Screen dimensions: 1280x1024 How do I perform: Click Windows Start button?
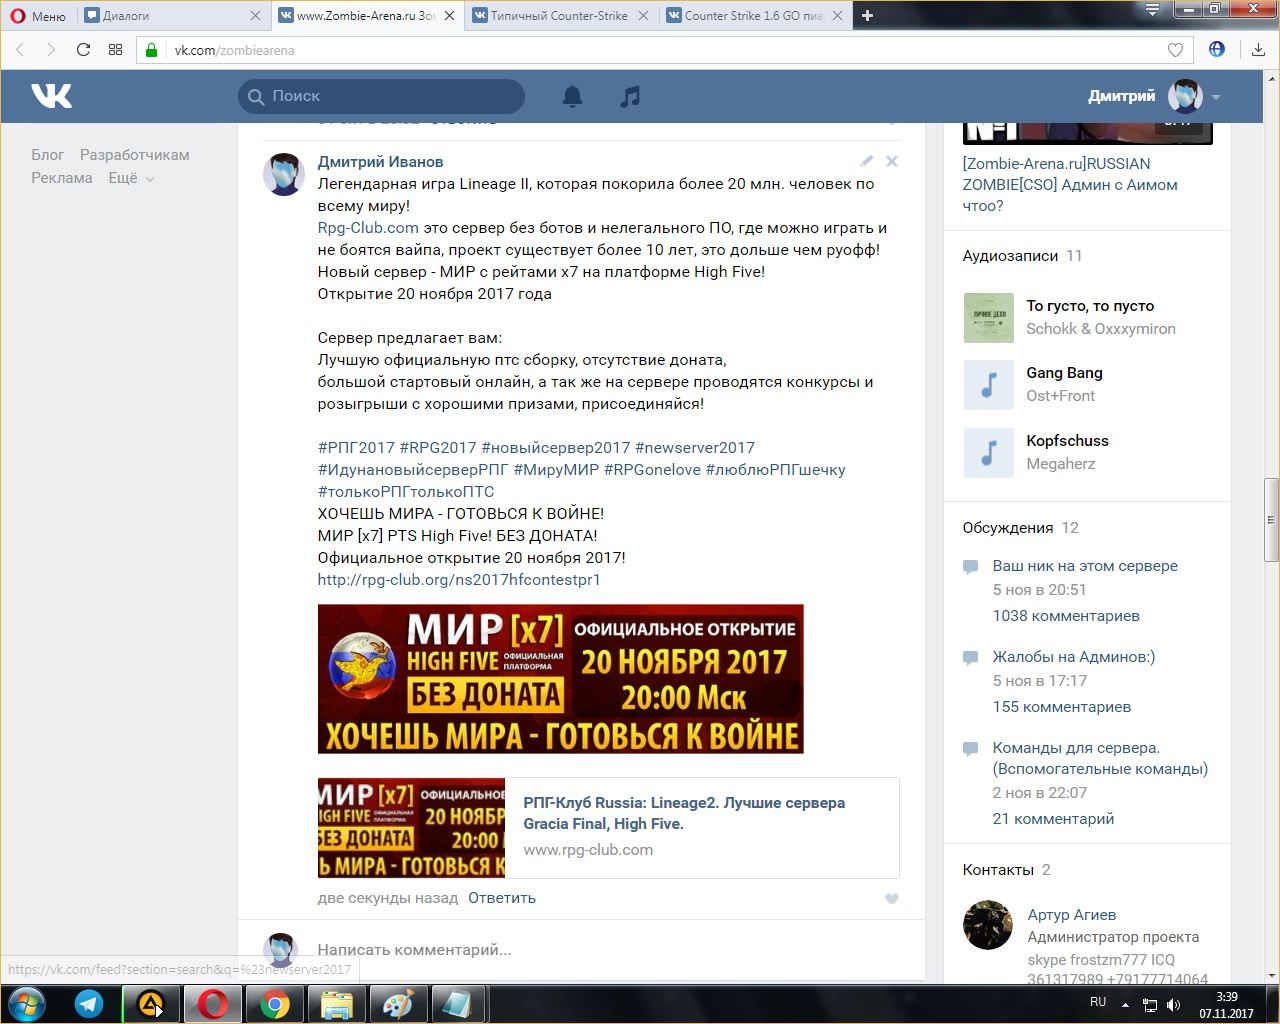click(27, 1004)
